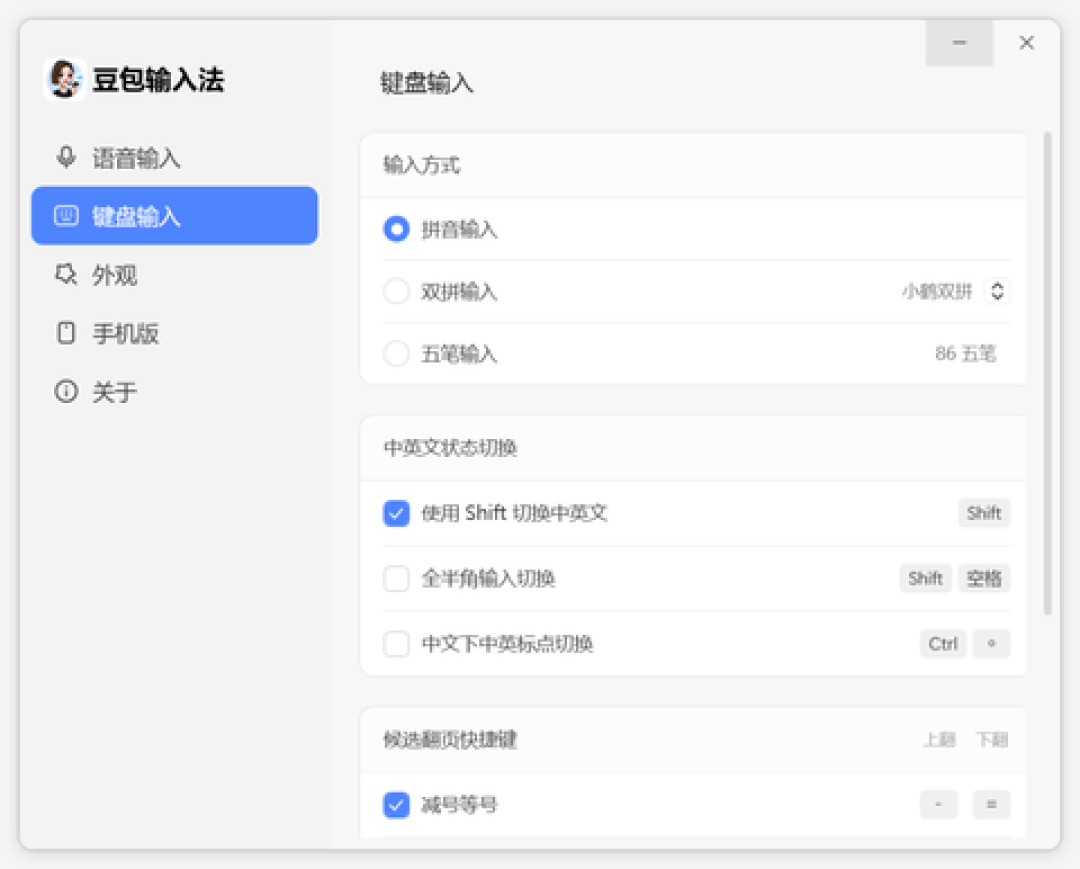Screen dimensions: 1080x869
Task: Open the 小鹤双拼 scheme dropdown
Action: pyautogui.click(x=955, y=291)
